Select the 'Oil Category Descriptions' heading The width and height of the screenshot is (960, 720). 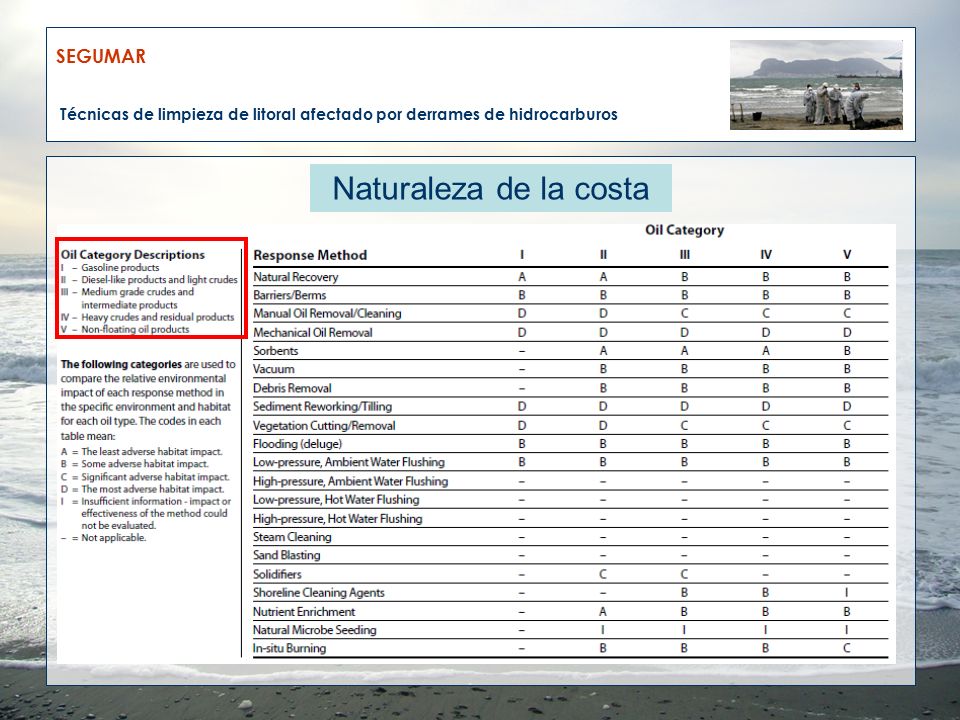(133, 255)
